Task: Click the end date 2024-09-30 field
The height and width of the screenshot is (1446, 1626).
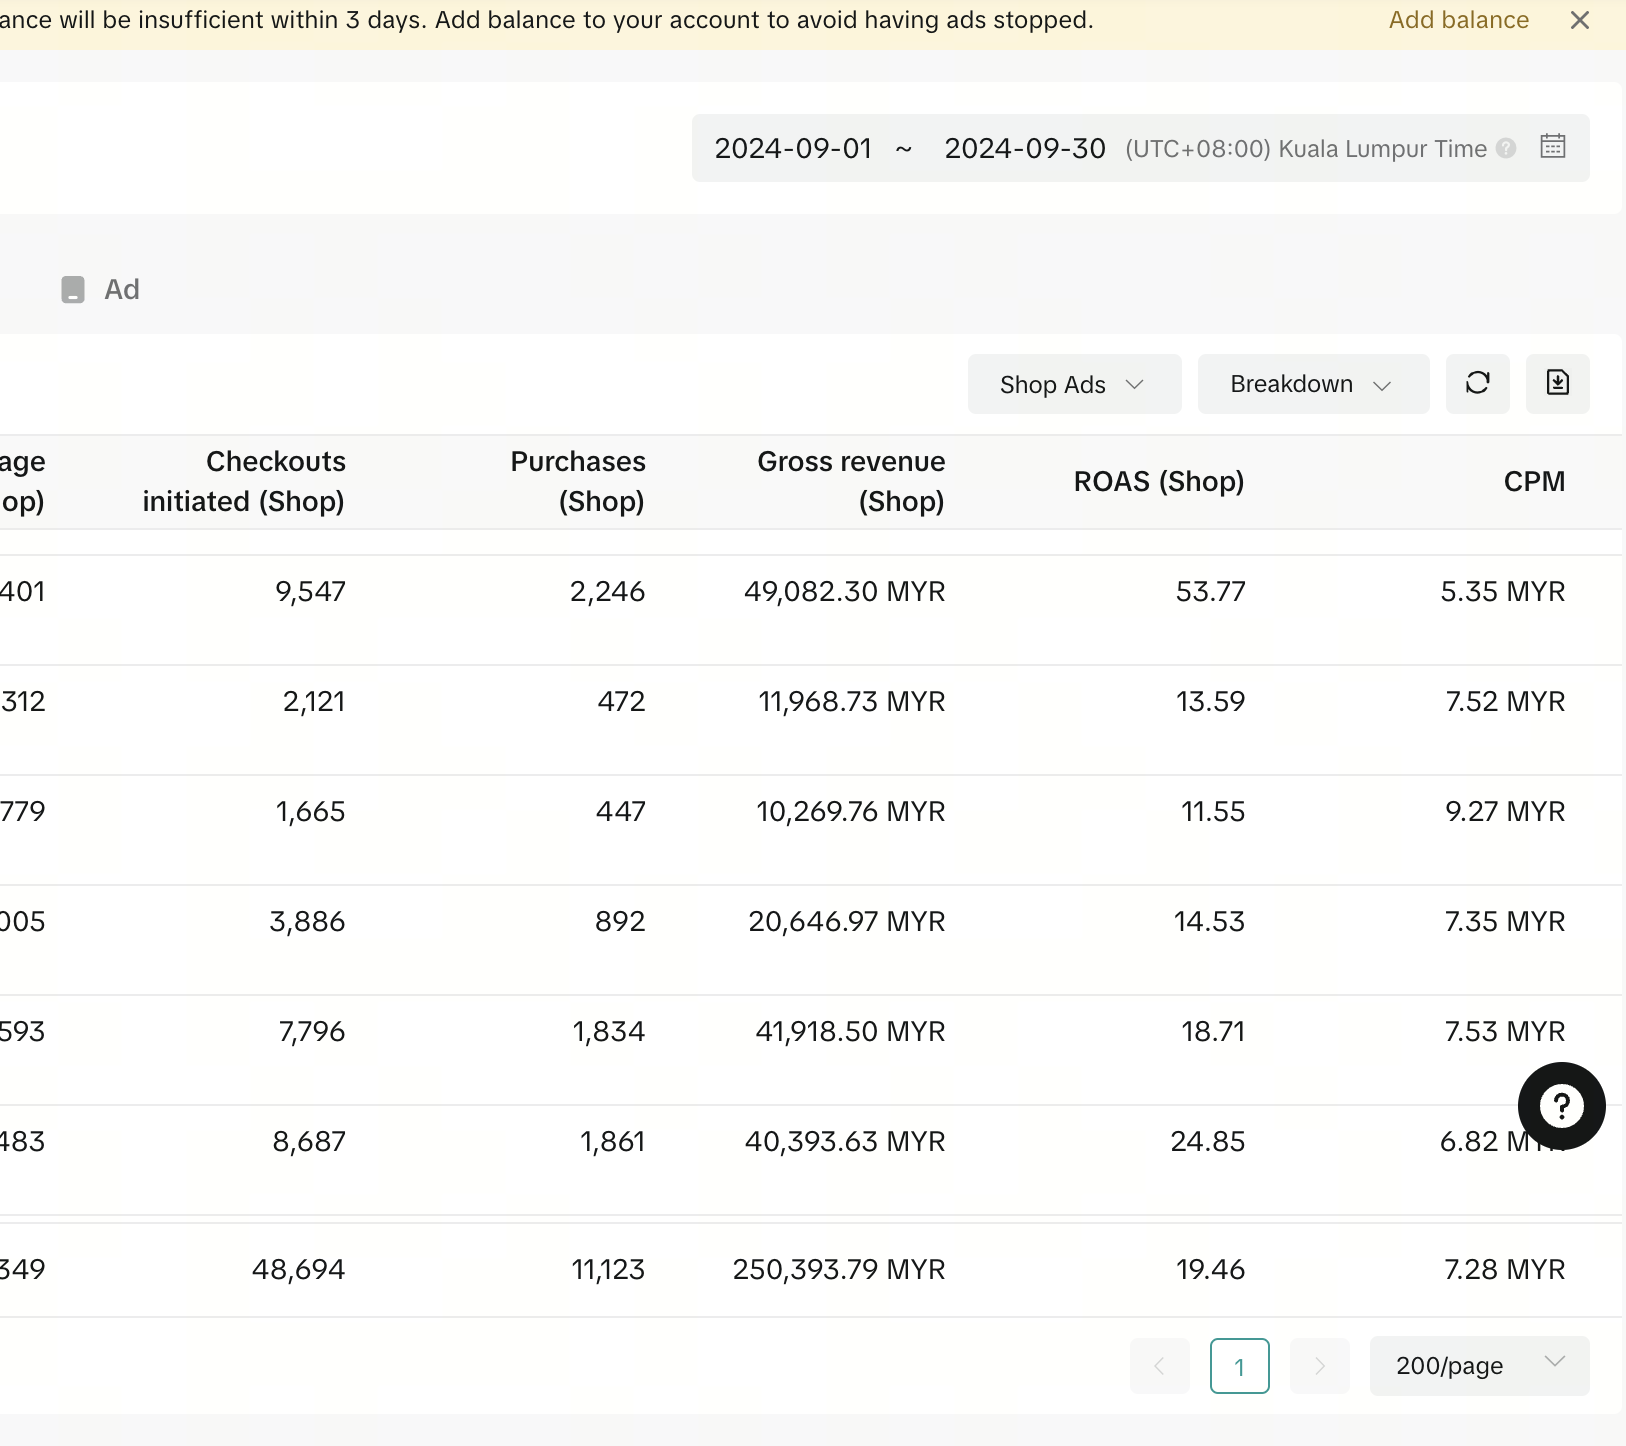Action: [x=1024, y=149]
